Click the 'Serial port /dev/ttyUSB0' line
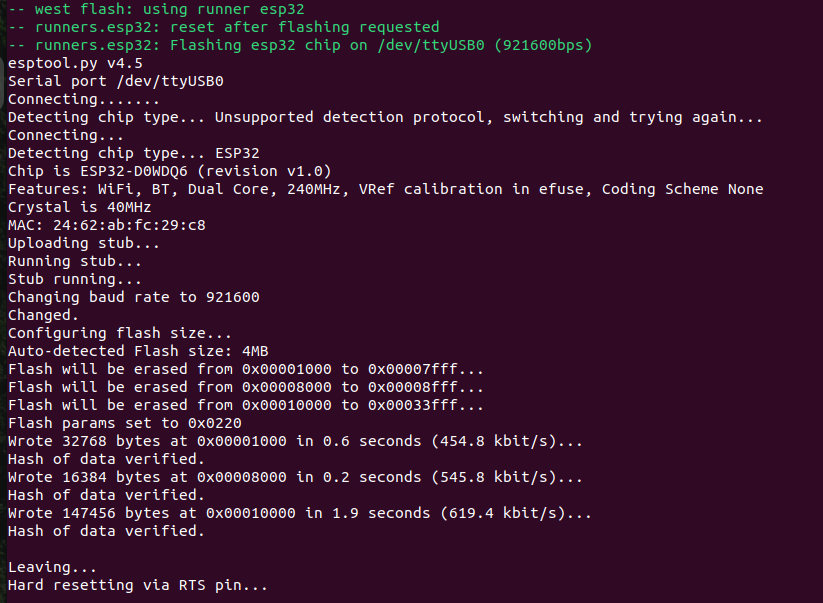 (x=115, y=81)
